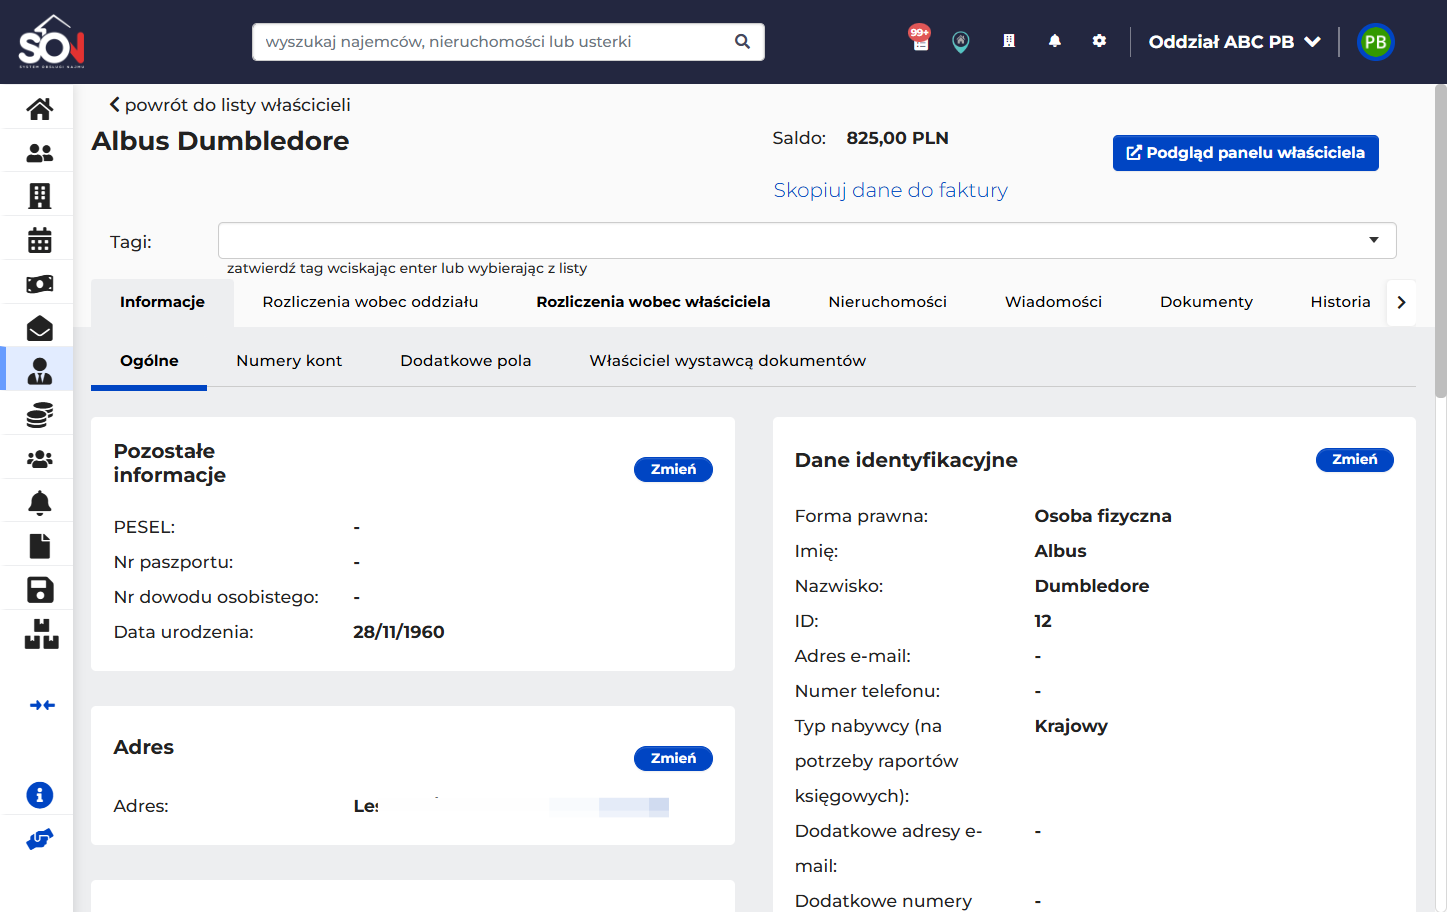Open the envelope messages sidebar icon
Viewport: 1447px width, 912px height.
[x=39, y=328]
